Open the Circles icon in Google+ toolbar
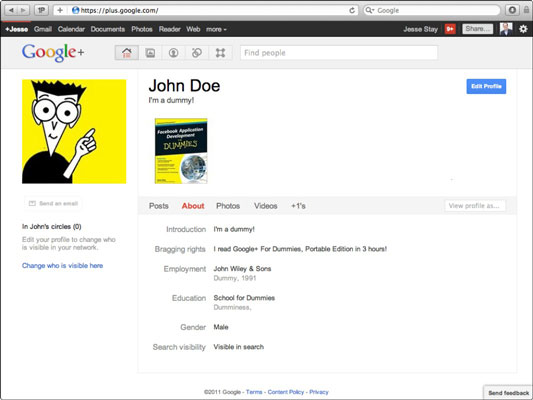The width and height of the screenshot is (533, 400). [x=197, y=53]
